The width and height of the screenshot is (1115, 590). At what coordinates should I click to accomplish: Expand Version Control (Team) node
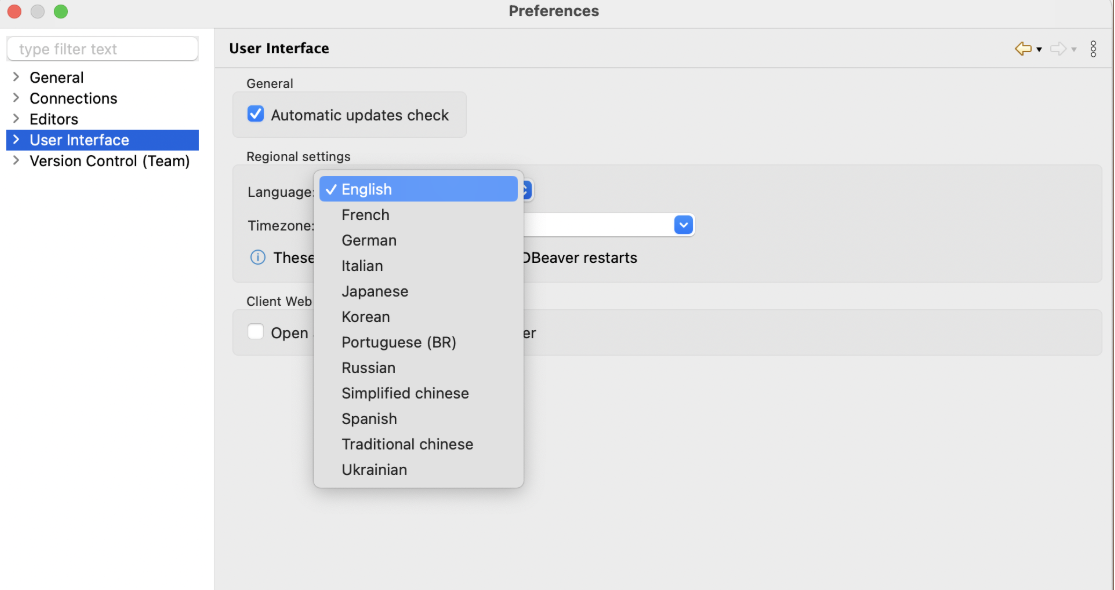[x=16, y=161]
